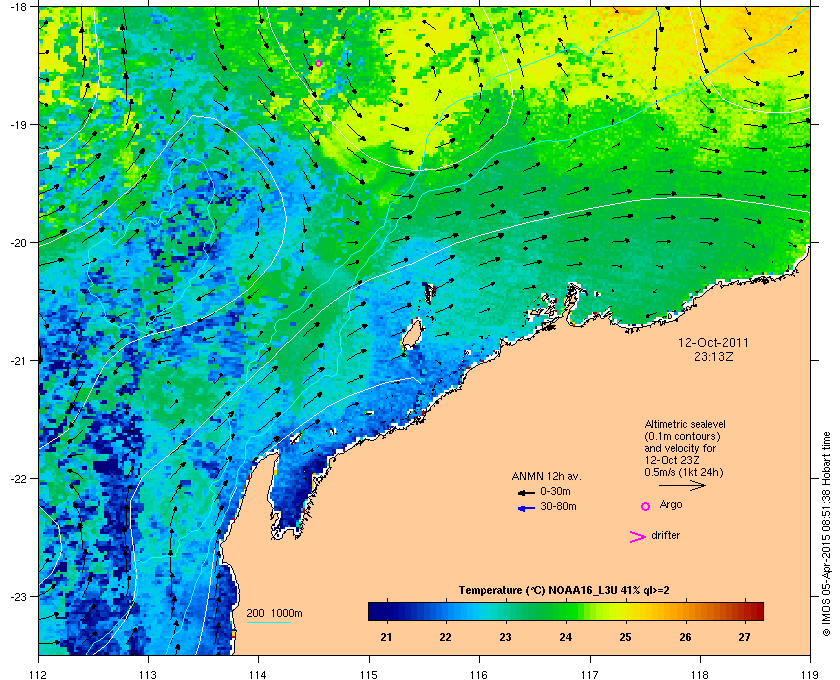Click the magenta drifter arrow legend symbol
The image size is (840, 680).
(638, 537)
